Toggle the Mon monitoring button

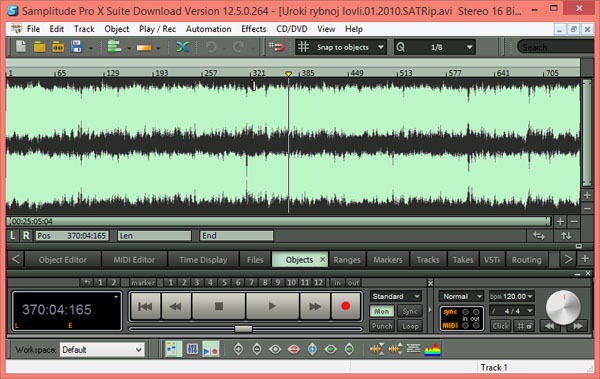pos(382,311)
